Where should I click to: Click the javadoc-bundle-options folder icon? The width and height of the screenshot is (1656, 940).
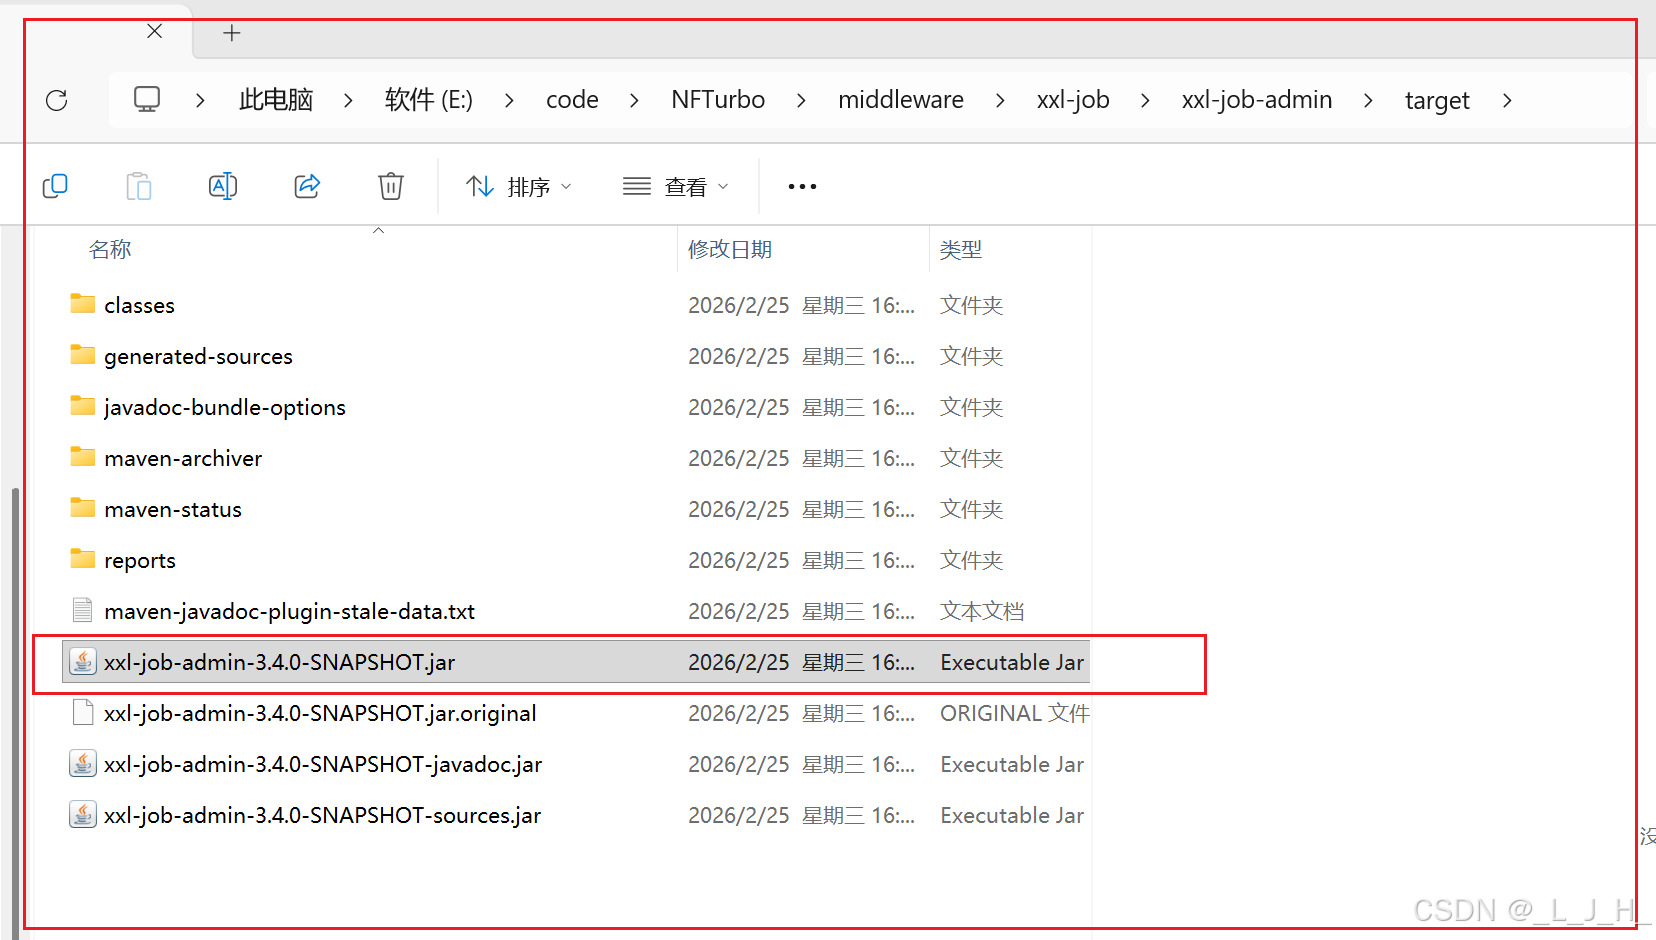83,406
